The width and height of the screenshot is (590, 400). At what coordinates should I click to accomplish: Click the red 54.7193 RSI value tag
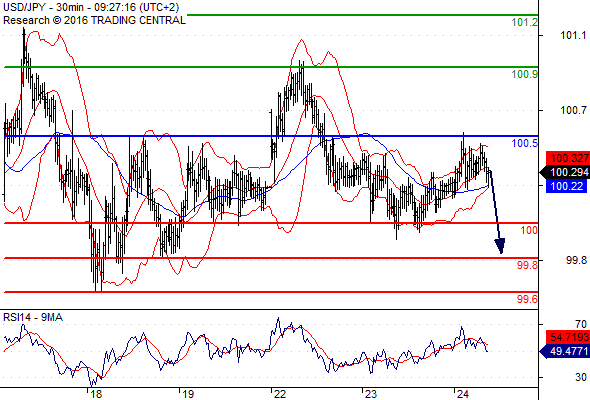(x=568, y=337)
